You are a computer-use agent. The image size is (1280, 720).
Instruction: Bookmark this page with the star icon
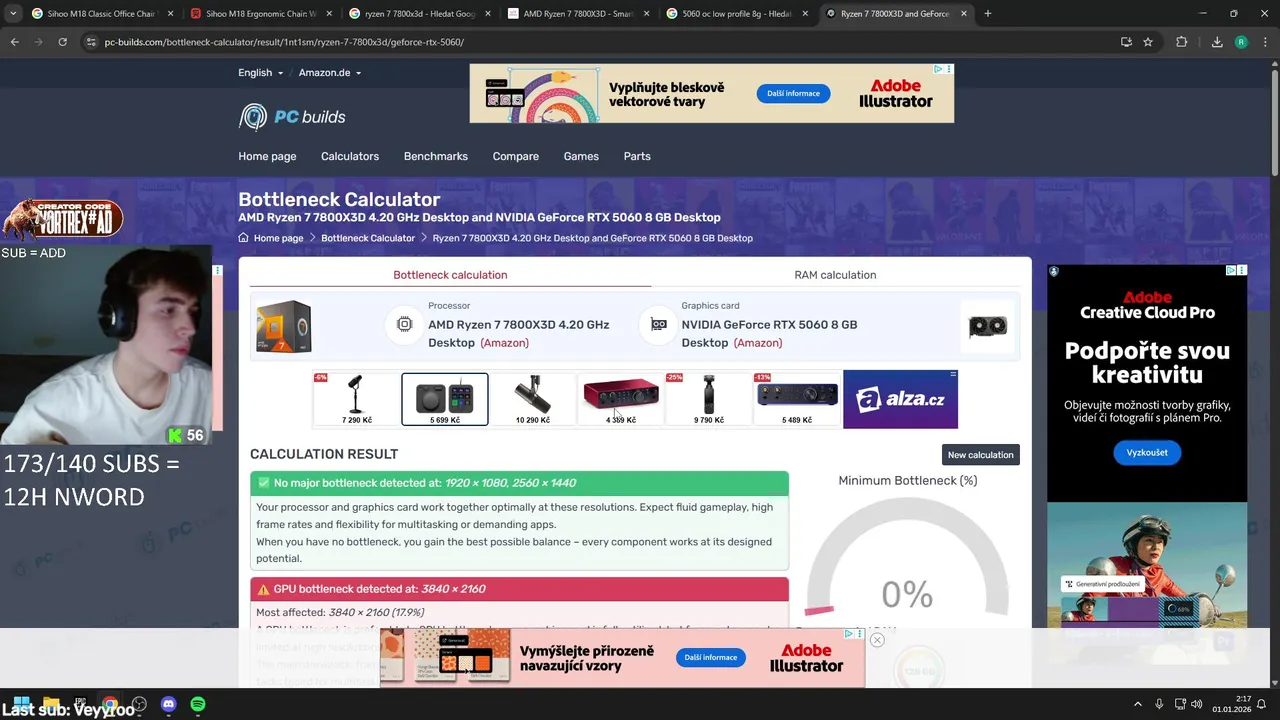[x=1148, y=42]
